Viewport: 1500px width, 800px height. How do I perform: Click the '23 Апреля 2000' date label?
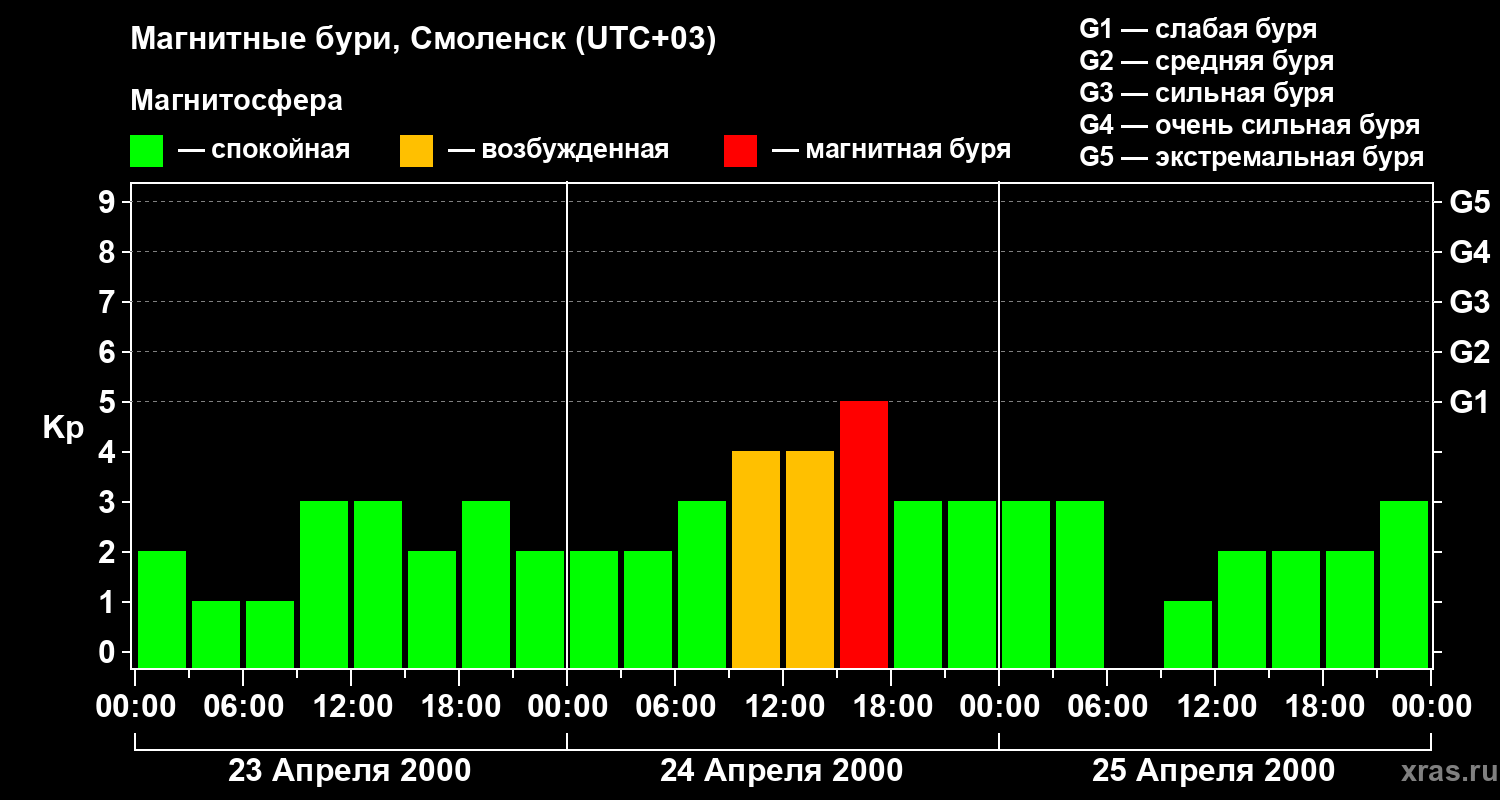350,771
